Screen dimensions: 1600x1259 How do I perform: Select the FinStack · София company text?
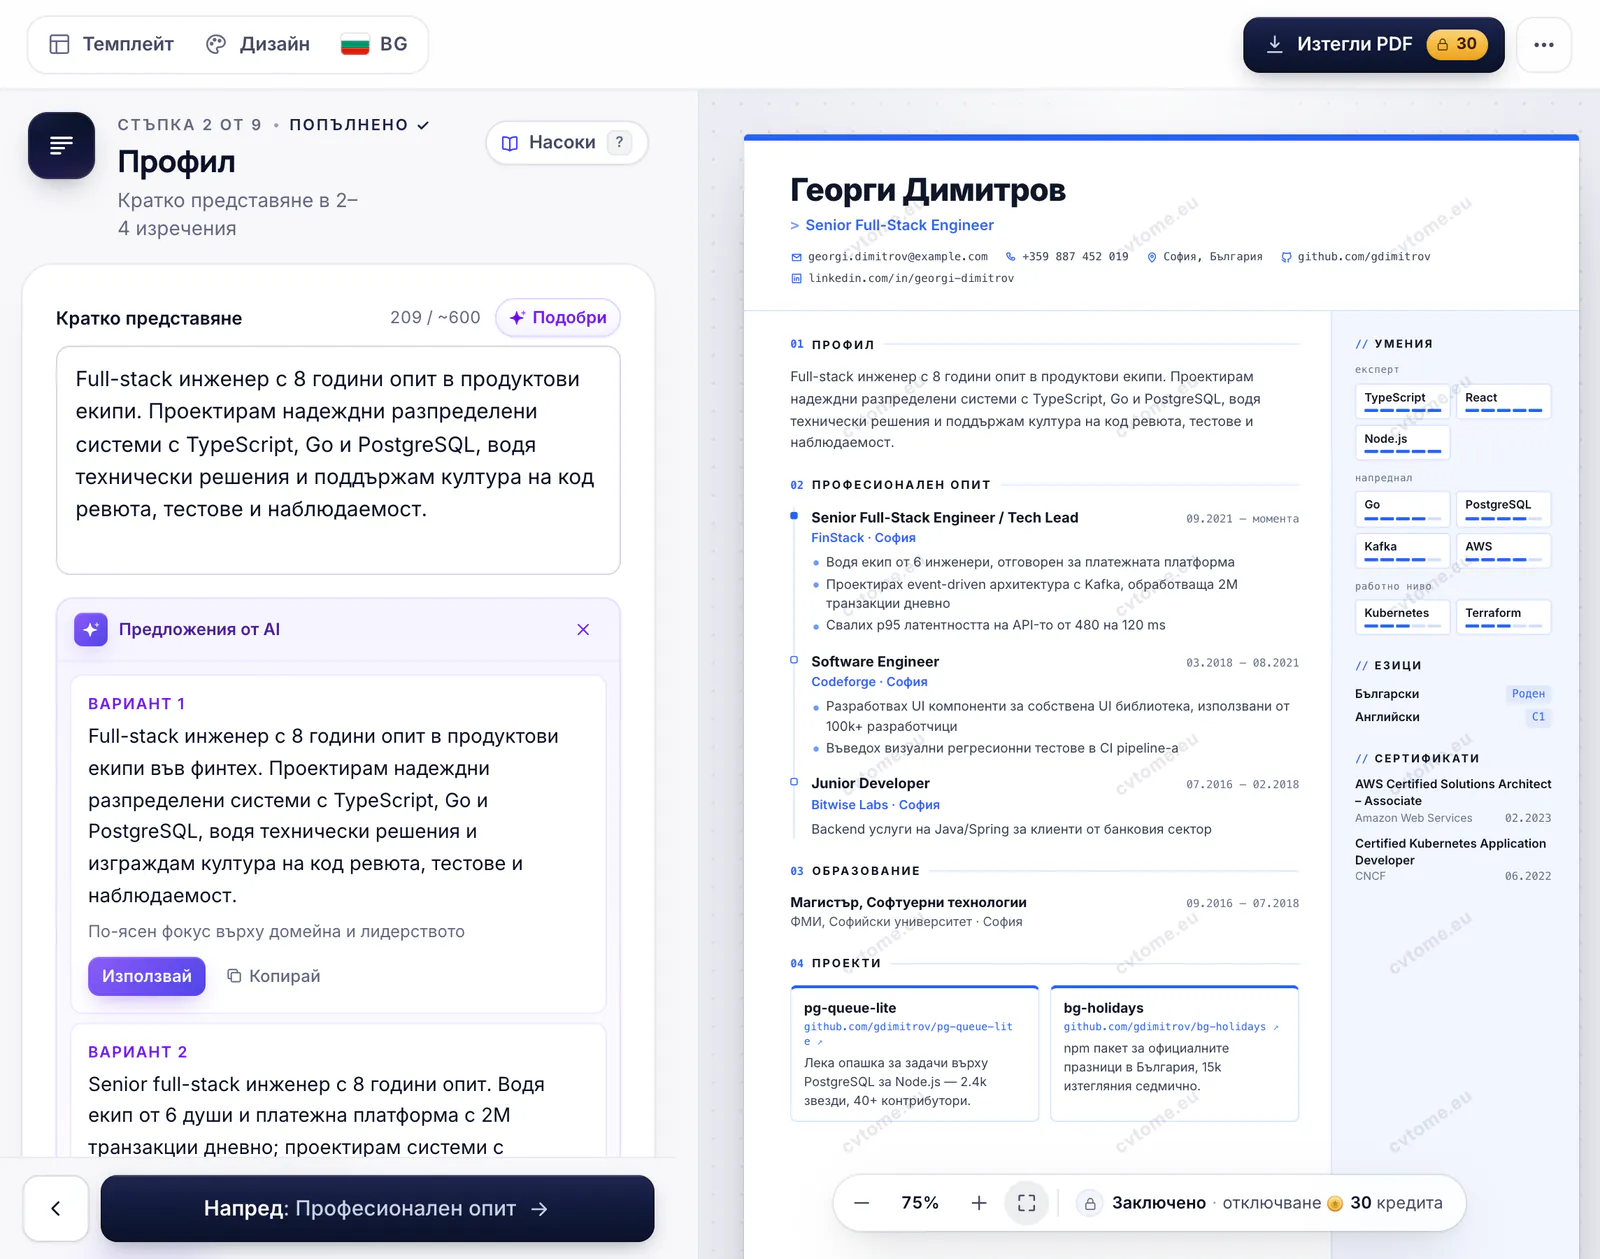pyautogui.click(x=863, y=538)
